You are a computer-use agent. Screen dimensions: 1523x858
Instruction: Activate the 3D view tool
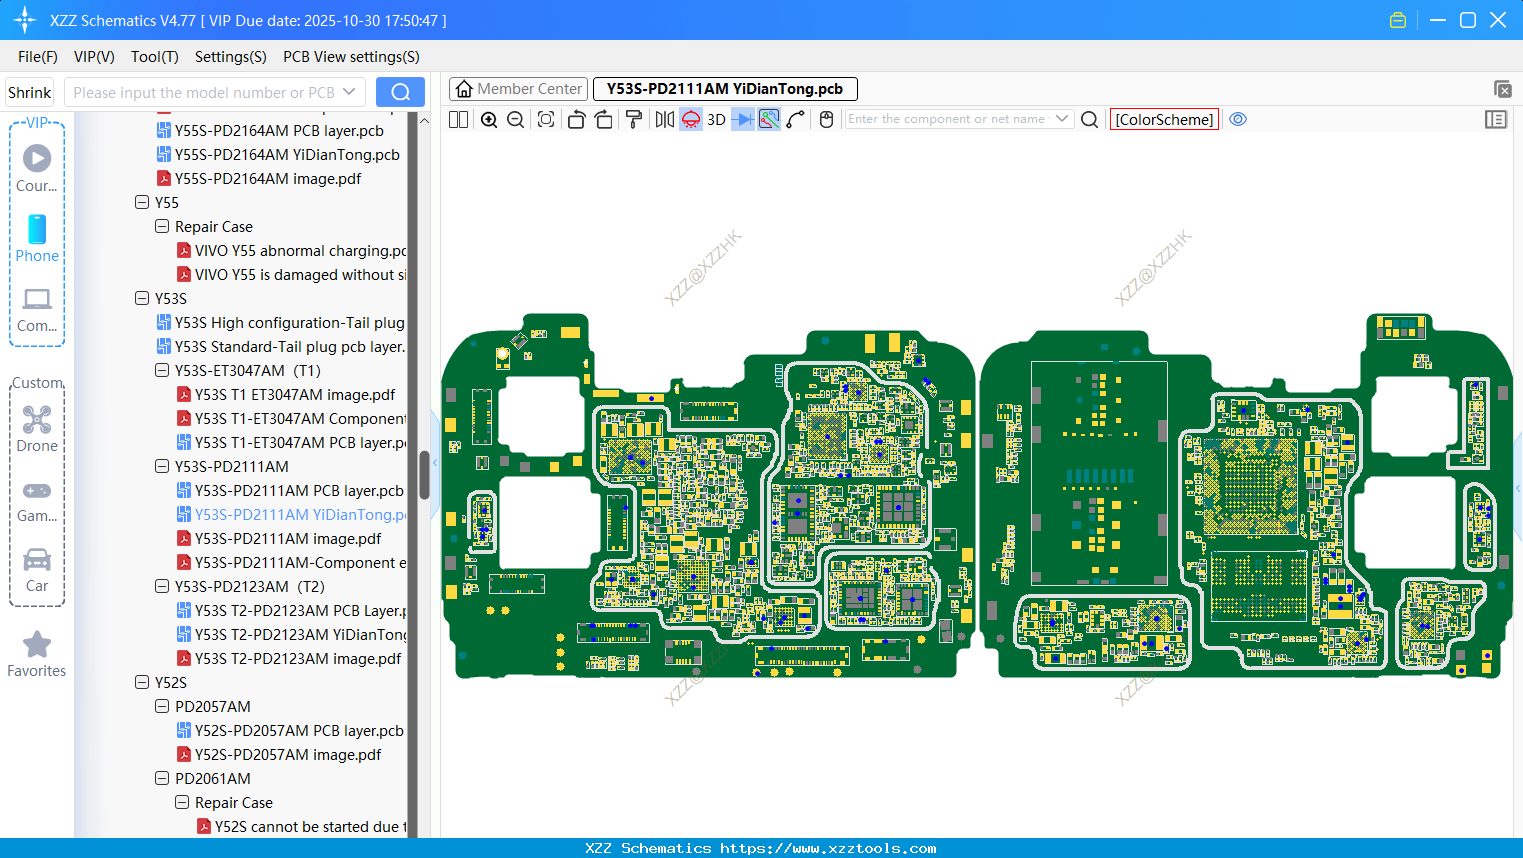715,119
